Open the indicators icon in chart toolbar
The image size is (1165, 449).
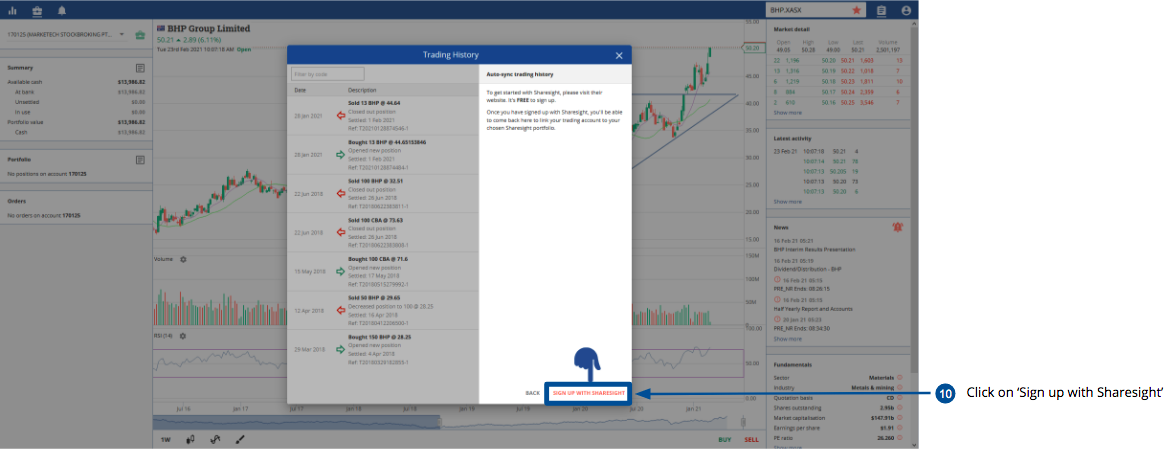215,439
